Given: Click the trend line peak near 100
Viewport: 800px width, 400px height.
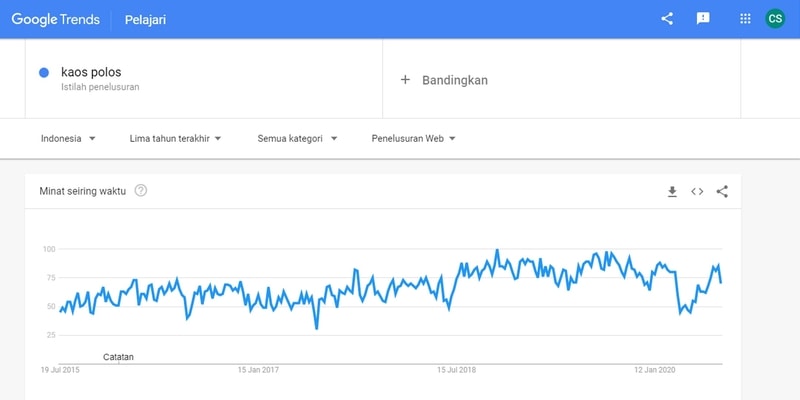Looking at the screenshot, I should pos(497,250).
